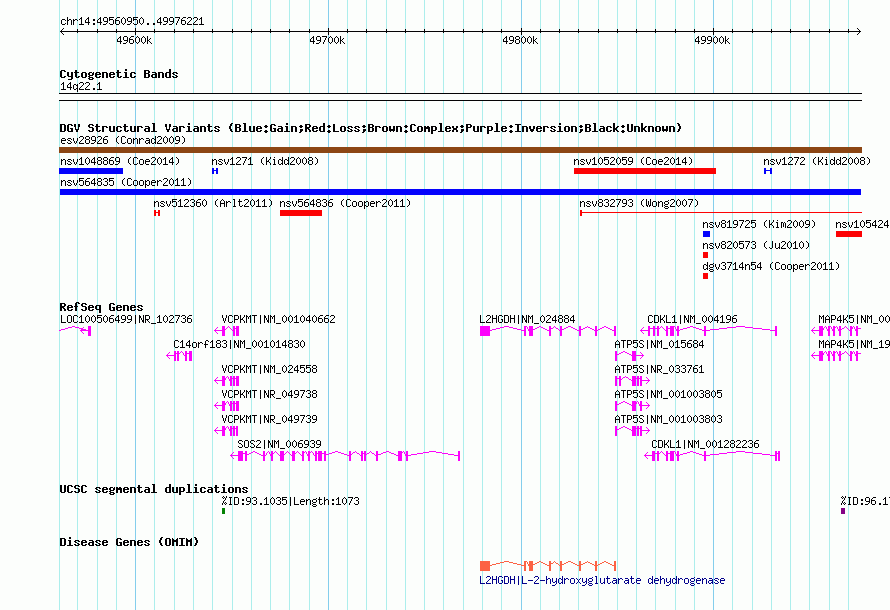Screen dimensions: 890x610
Task: Select the red nsv564836 loss bar
Action: [x=301, y=213]
